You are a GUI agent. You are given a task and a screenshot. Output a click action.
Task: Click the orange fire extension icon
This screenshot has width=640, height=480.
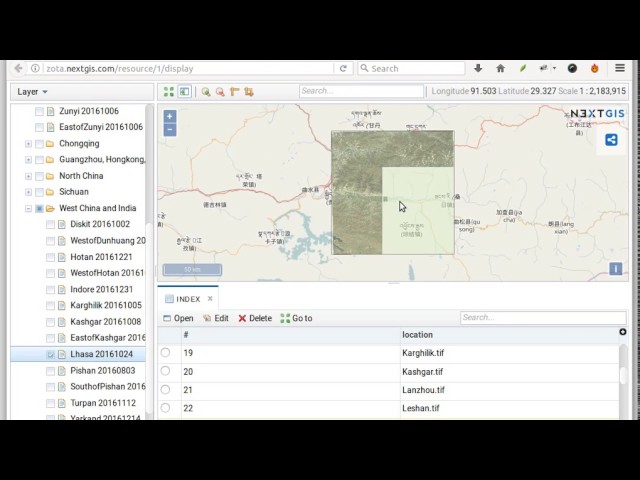[x=595, y=68]
